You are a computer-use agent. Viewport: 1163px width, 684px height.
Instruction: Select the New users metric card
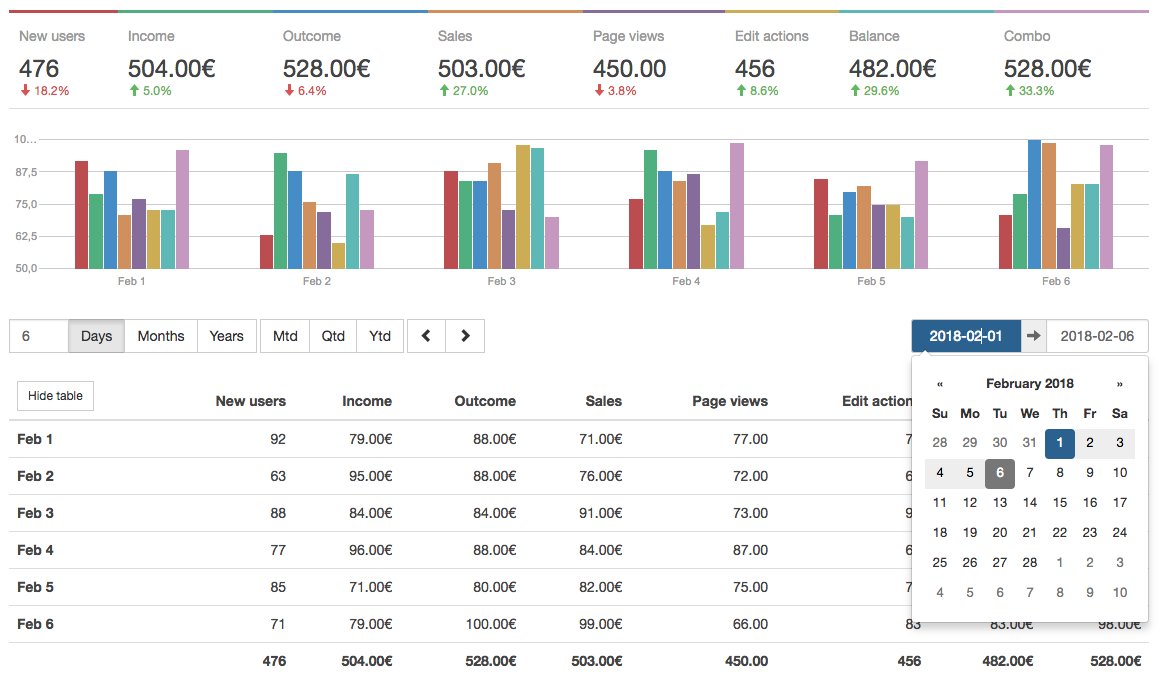(63, 57)
